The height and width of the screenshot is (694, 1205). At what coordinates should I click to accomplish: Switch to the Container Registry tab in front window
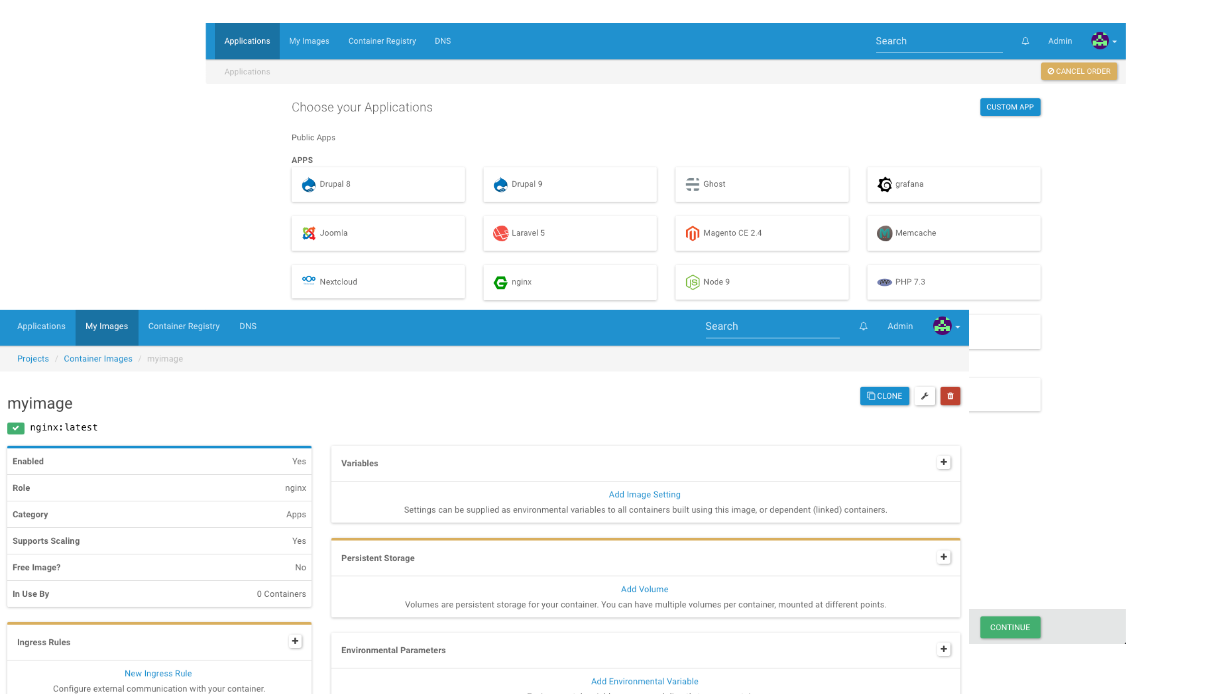tap(184, 327)
